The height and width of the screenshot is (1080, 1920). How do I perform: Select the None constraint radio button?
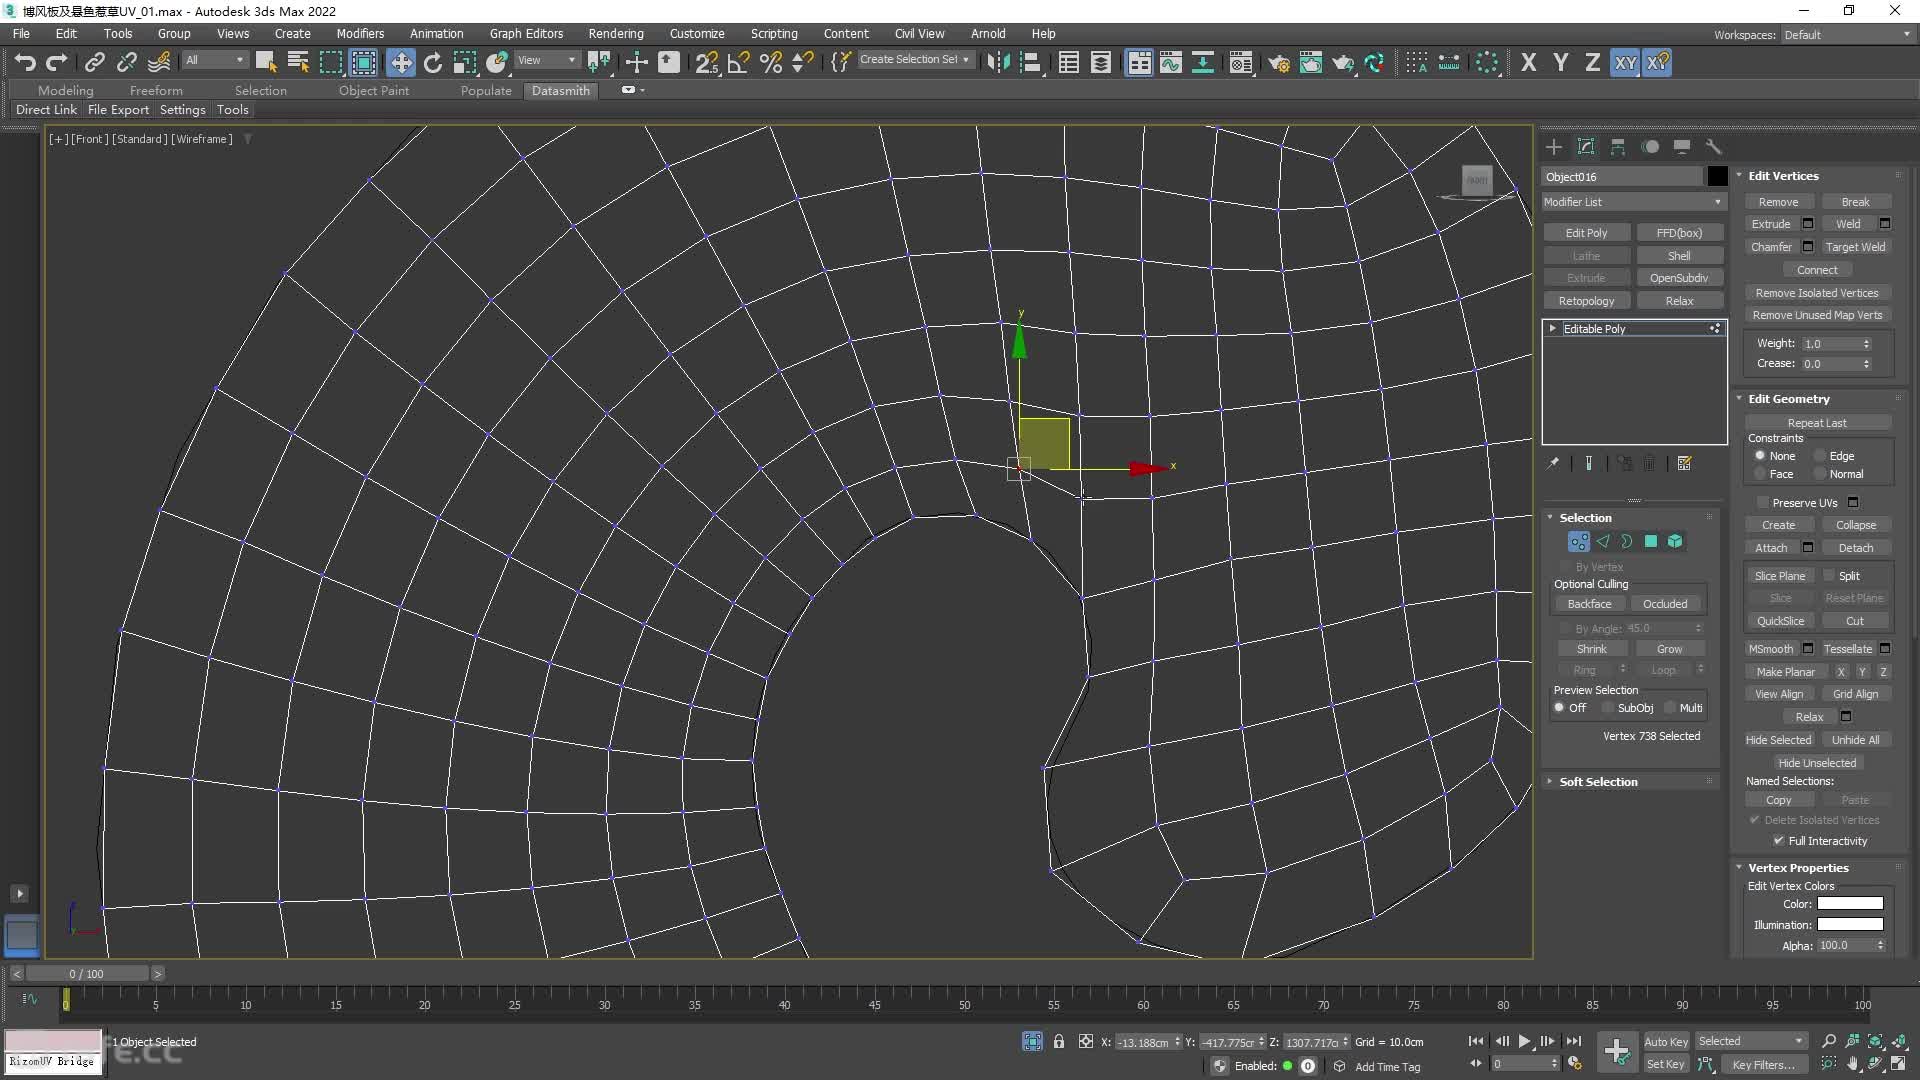(1760, 456)
